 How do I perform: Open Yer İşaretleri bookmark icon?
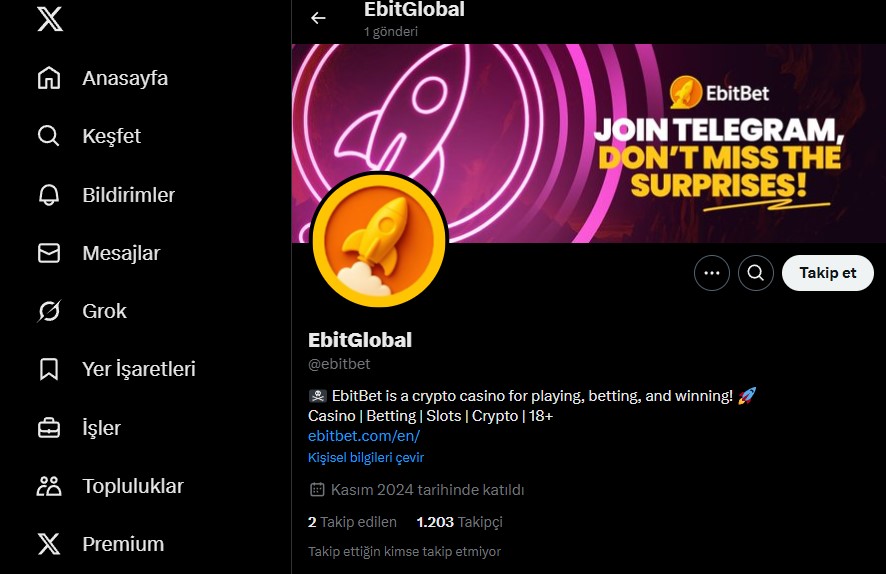[49, 369]
